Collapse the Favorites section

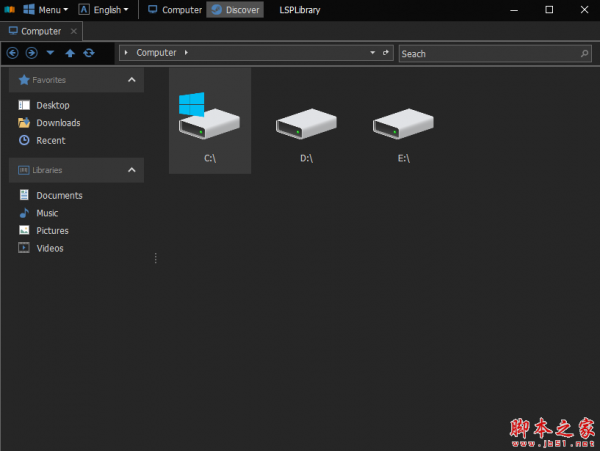point(132,80)
